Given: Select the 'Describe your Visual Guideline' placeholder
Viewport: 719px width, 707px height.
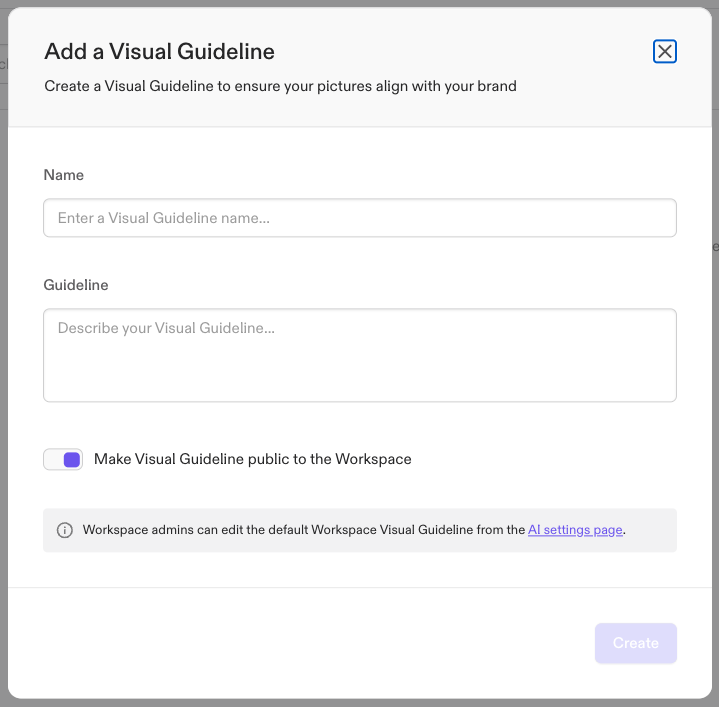Looking at the screenshot, I should 166,328.
